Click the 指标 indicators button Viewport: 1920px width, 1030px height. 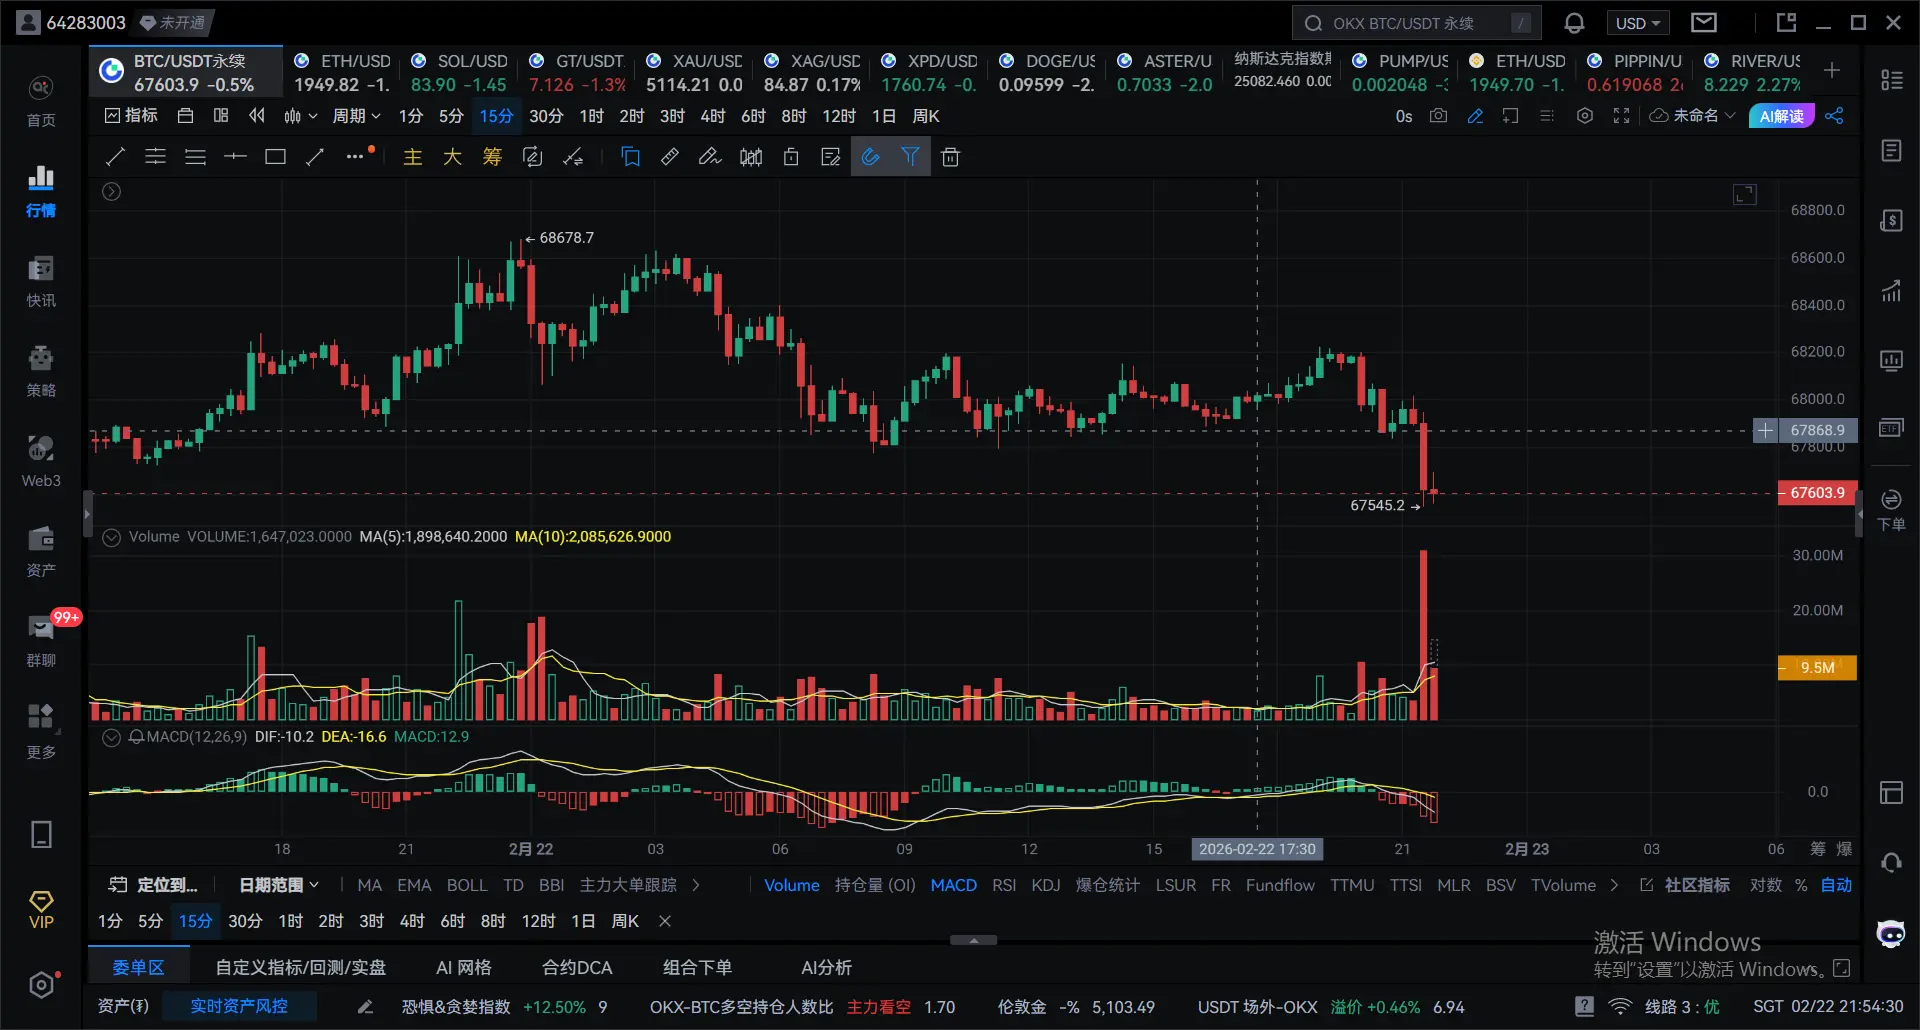pos(131,116)
